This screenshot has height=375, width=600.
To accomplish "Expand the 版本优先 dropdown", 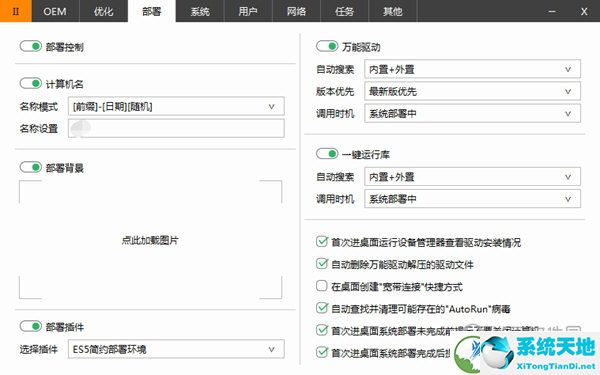I will (472, 91).
